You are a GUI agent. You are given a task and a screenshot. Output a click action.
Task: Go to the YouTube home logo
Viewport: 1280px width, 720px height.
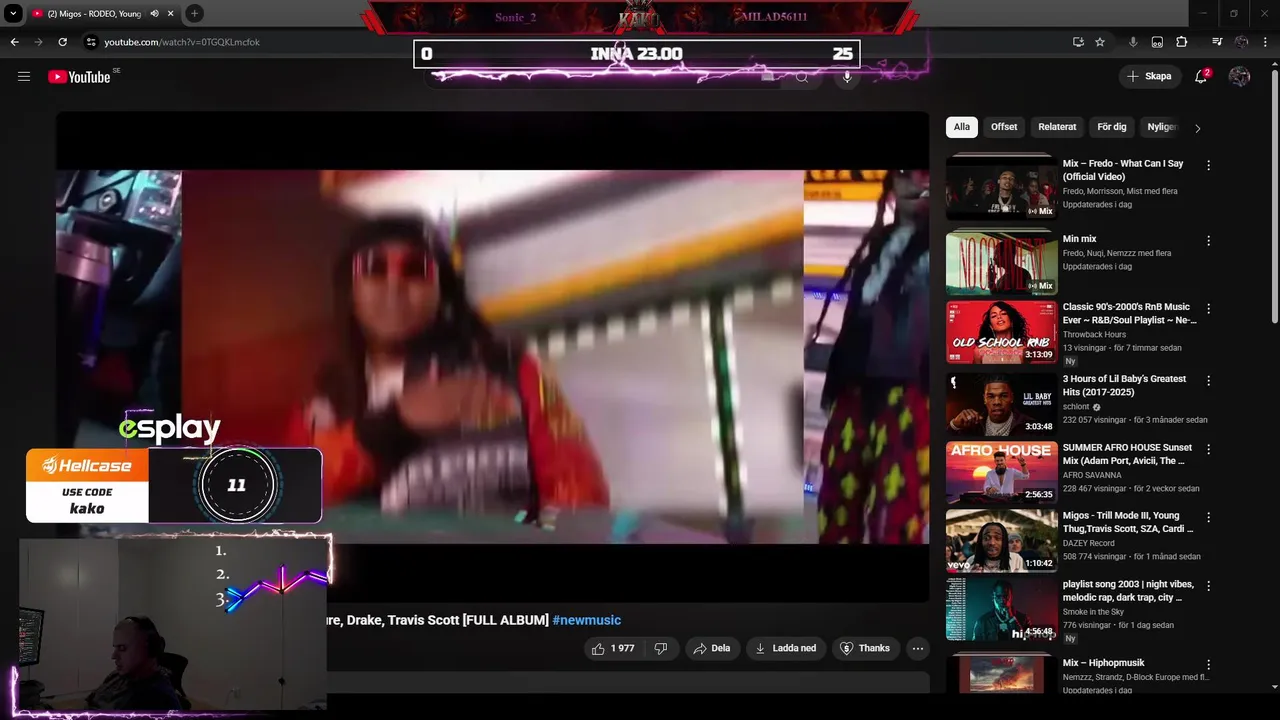tap(79, 77)
